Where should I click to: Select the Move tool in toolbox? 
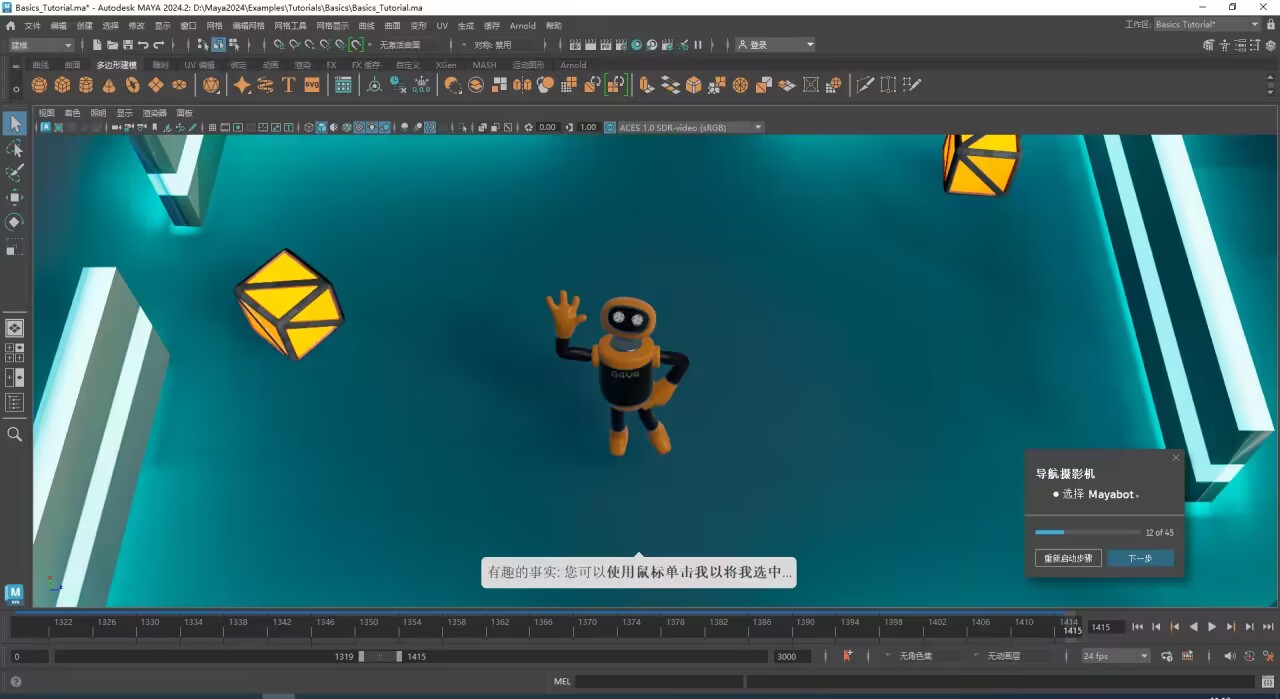(x=15, y=198)
